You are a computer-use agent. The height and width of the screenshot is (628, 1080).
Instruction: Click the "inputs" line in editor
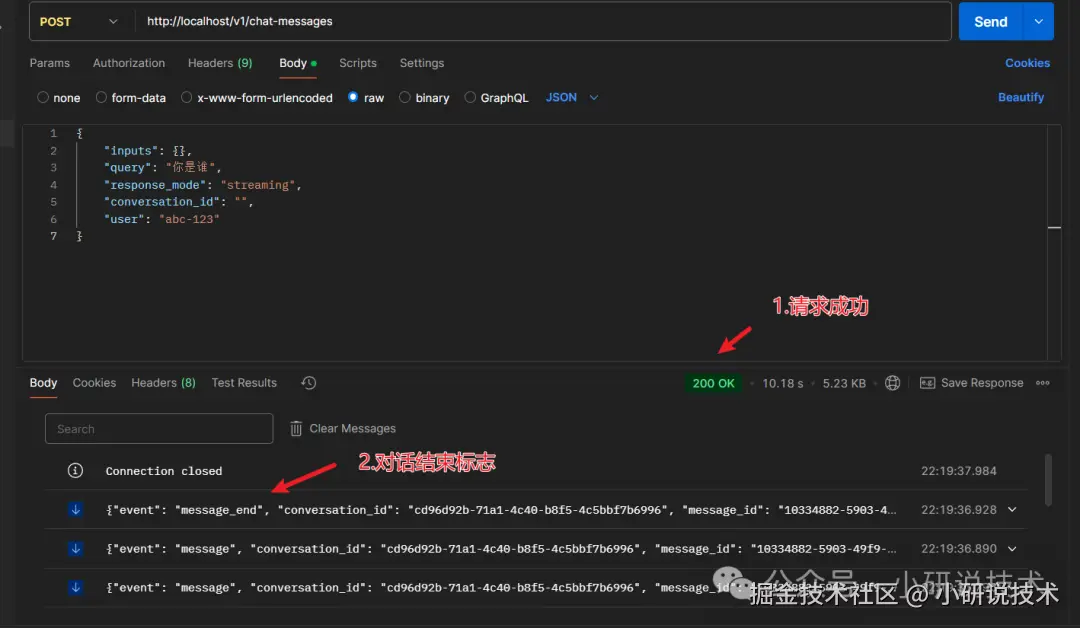point(147,150)
